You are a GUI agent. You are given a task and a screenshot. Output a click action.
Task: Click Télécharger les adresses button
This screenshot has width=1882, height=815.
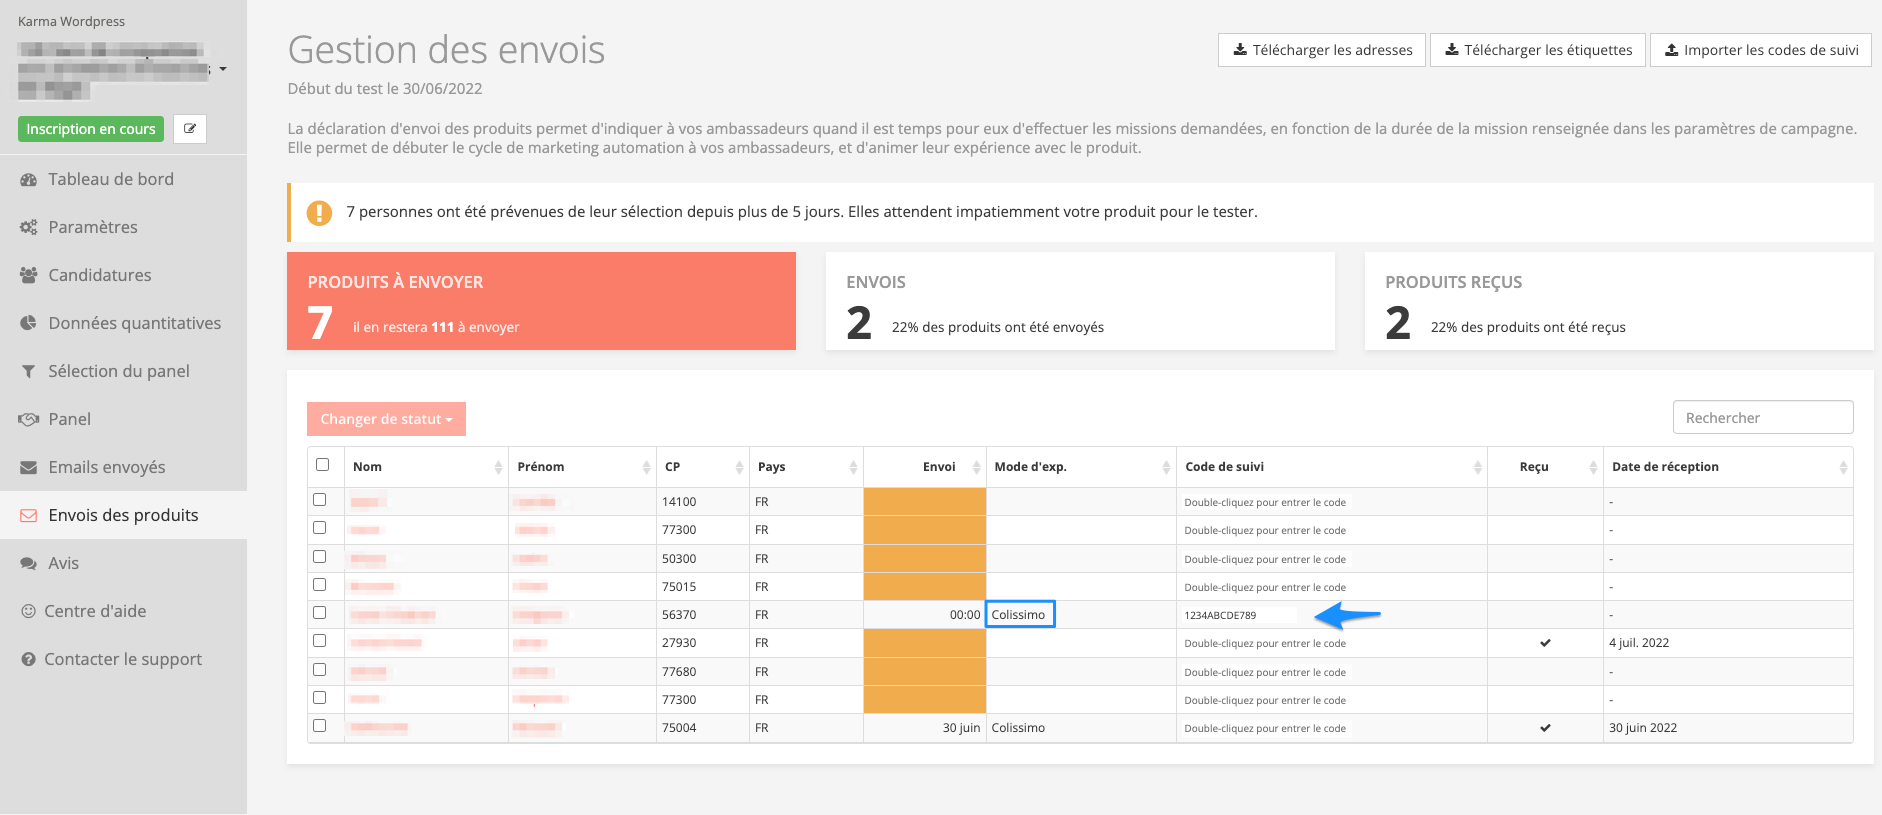click(1321, 50)
